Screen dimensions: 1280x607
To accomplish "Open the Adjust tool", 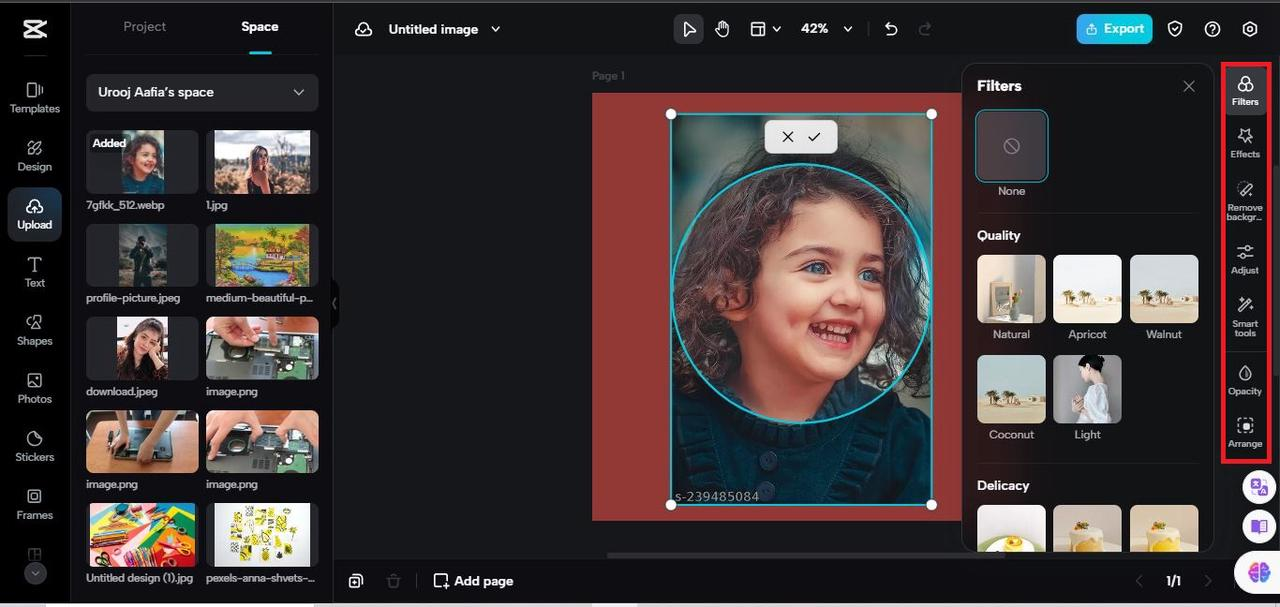I will tap(1245, 258).
